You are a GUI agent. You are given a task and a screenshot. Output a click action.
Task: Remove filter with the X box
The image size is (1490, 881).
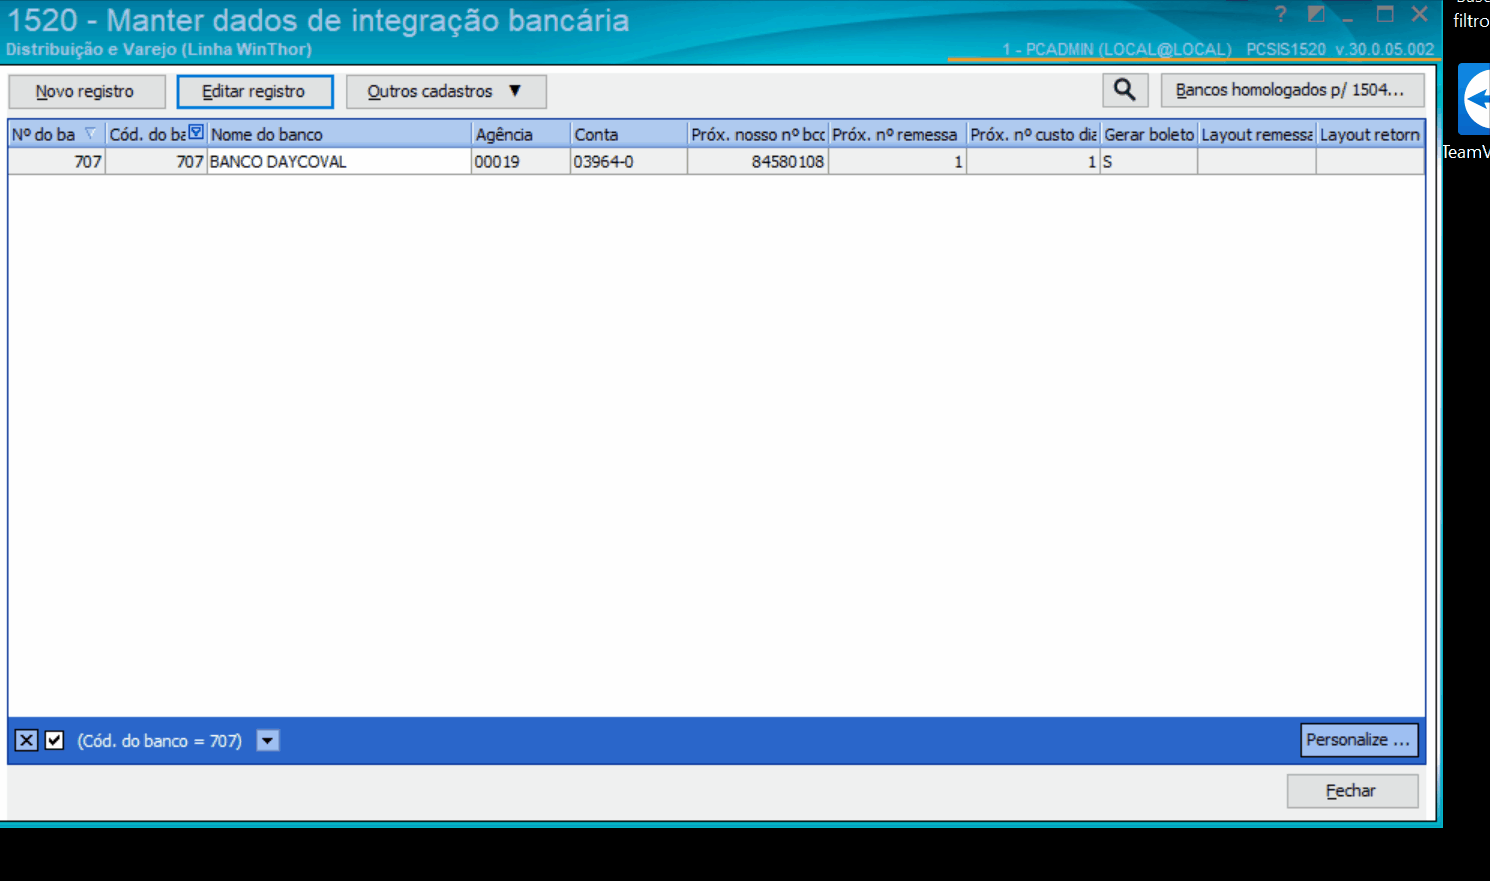[27, 741]
